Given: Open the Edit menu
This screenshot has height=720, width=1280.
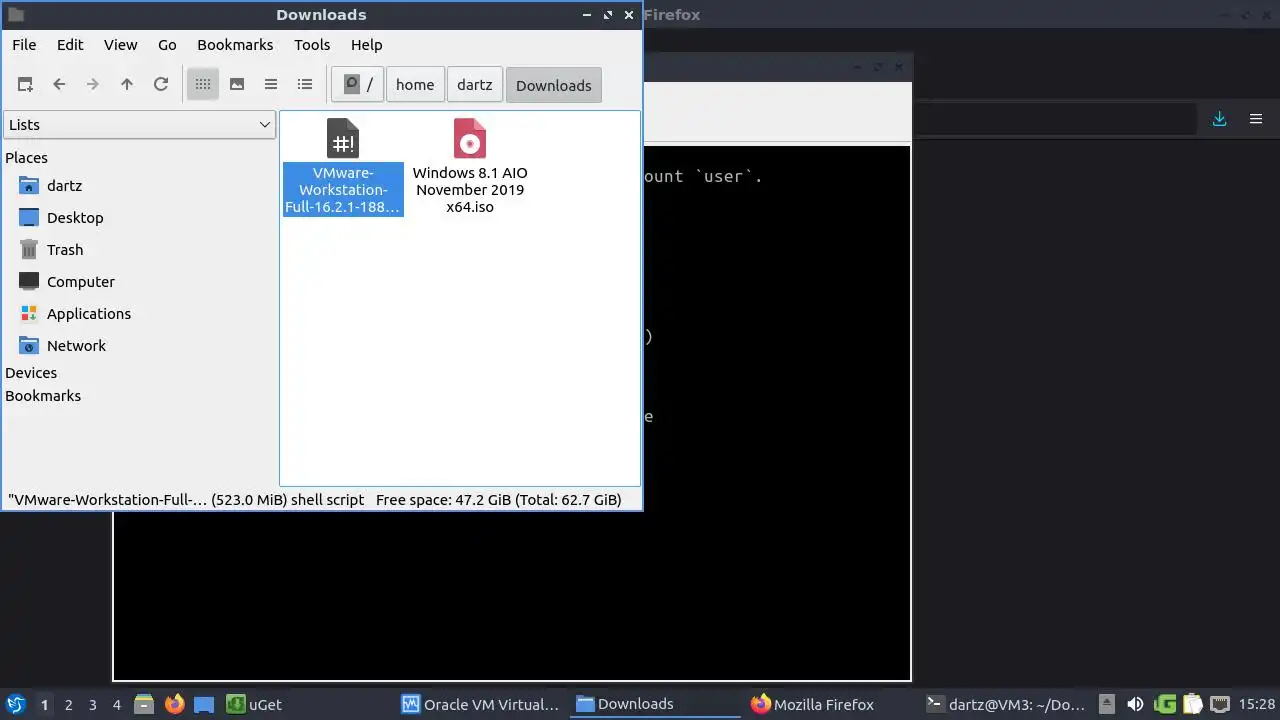Looking at the screenshot, I should [x=70, y=45].
